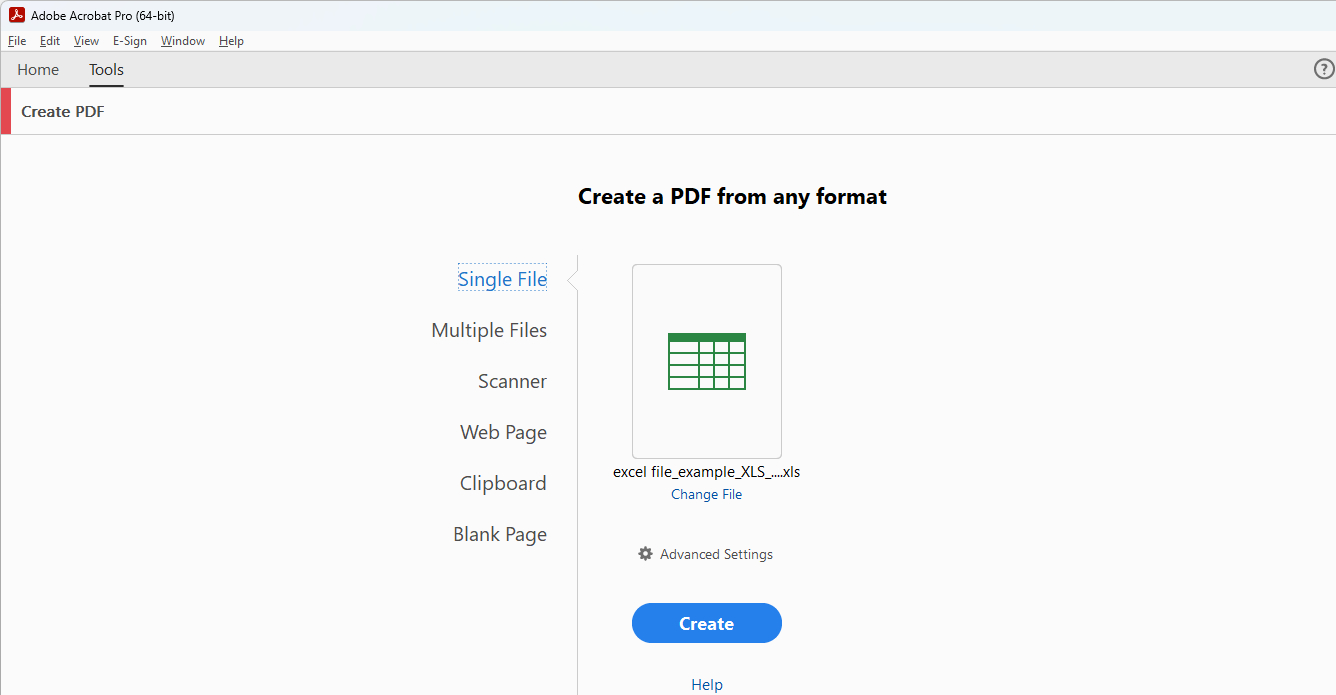The width and height of the screenshot is (1336, 695).
Task: Click the Excel spreadsheet file thumbnail
Action: pyautogui.click(x=707, y=361)
